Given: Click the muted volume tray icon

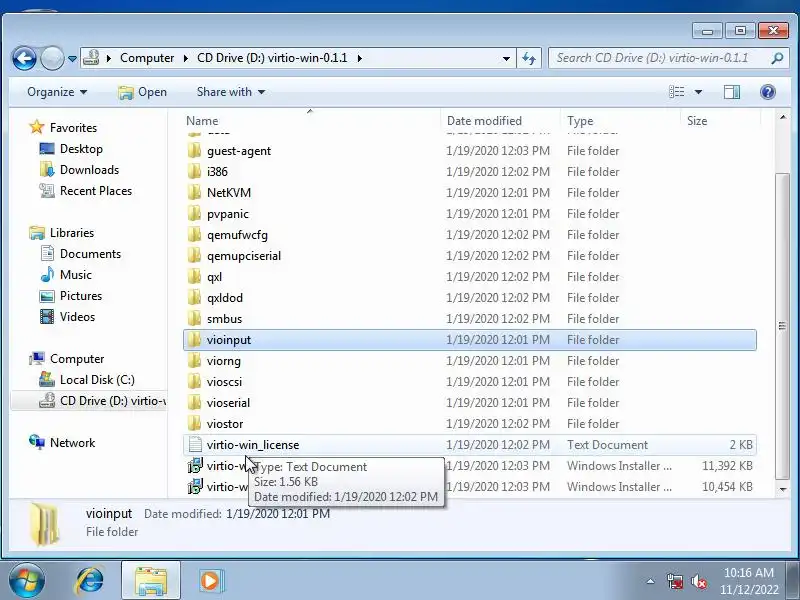Looking at the screenshot, I should pos(698,581).
